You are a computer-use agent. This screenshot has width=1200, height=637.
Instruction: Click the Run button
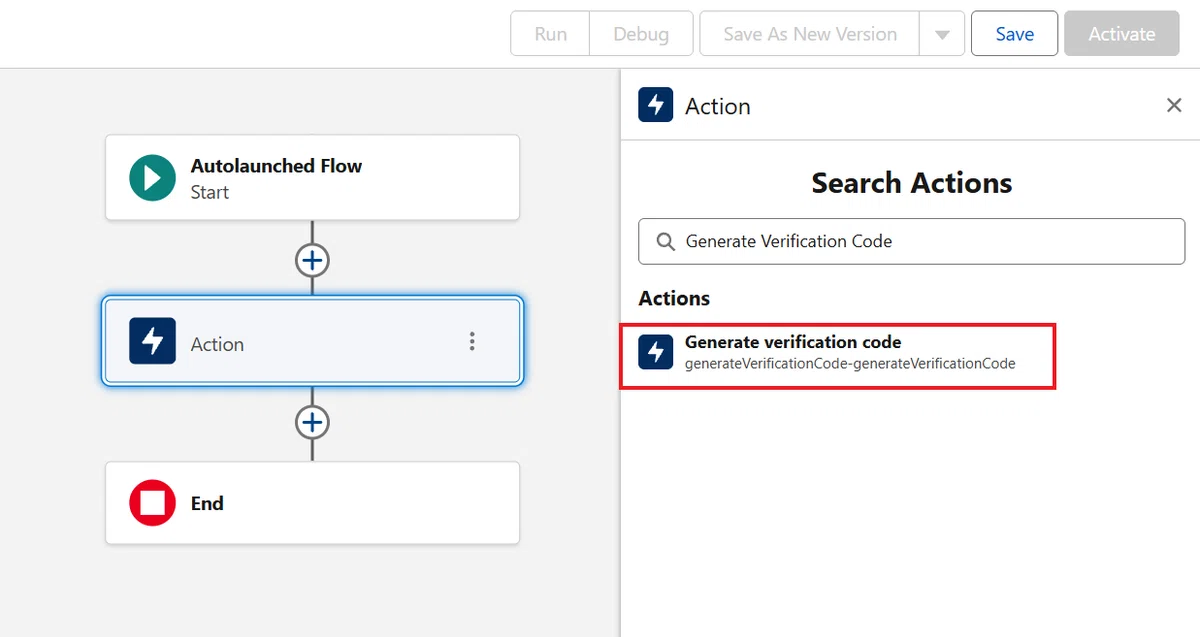pyautogui.click(x=550, y=34)
